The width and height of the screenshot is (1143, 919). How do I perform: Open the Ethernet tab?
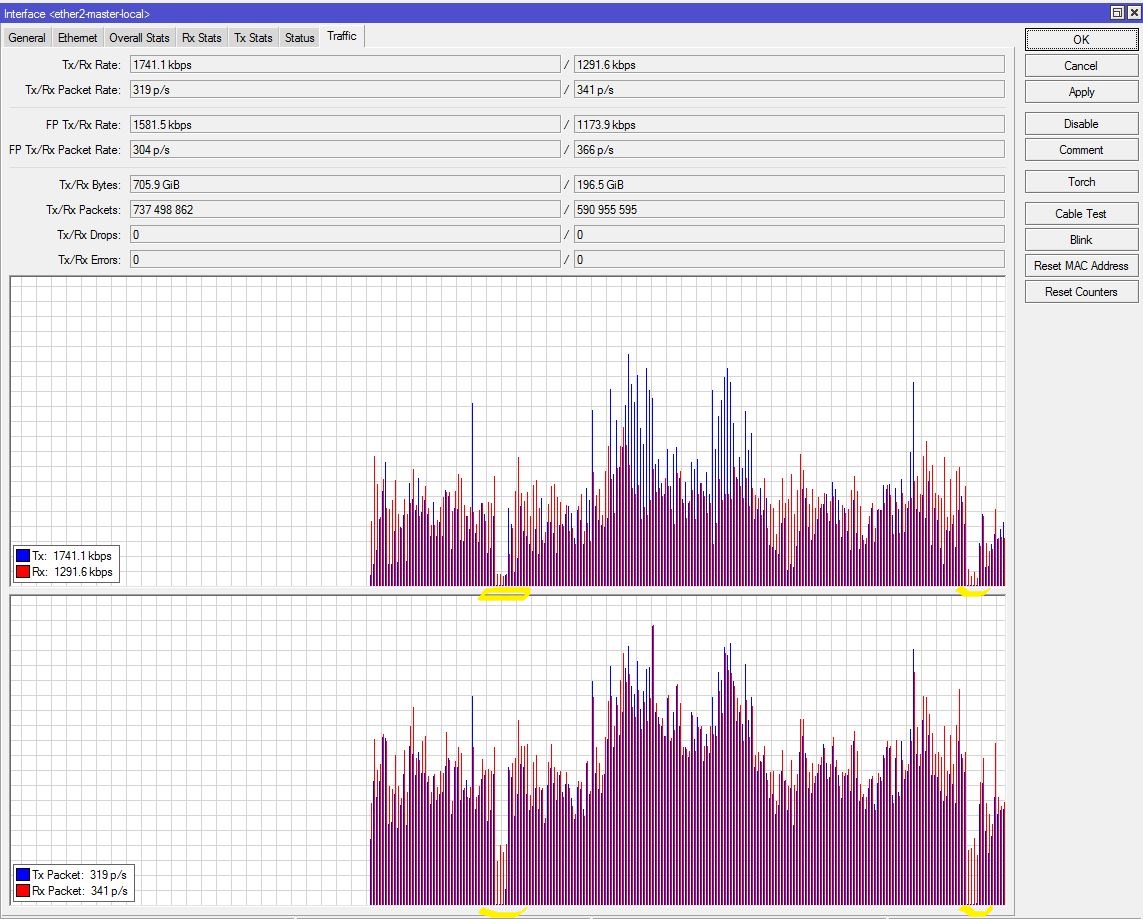coord(78,38)
